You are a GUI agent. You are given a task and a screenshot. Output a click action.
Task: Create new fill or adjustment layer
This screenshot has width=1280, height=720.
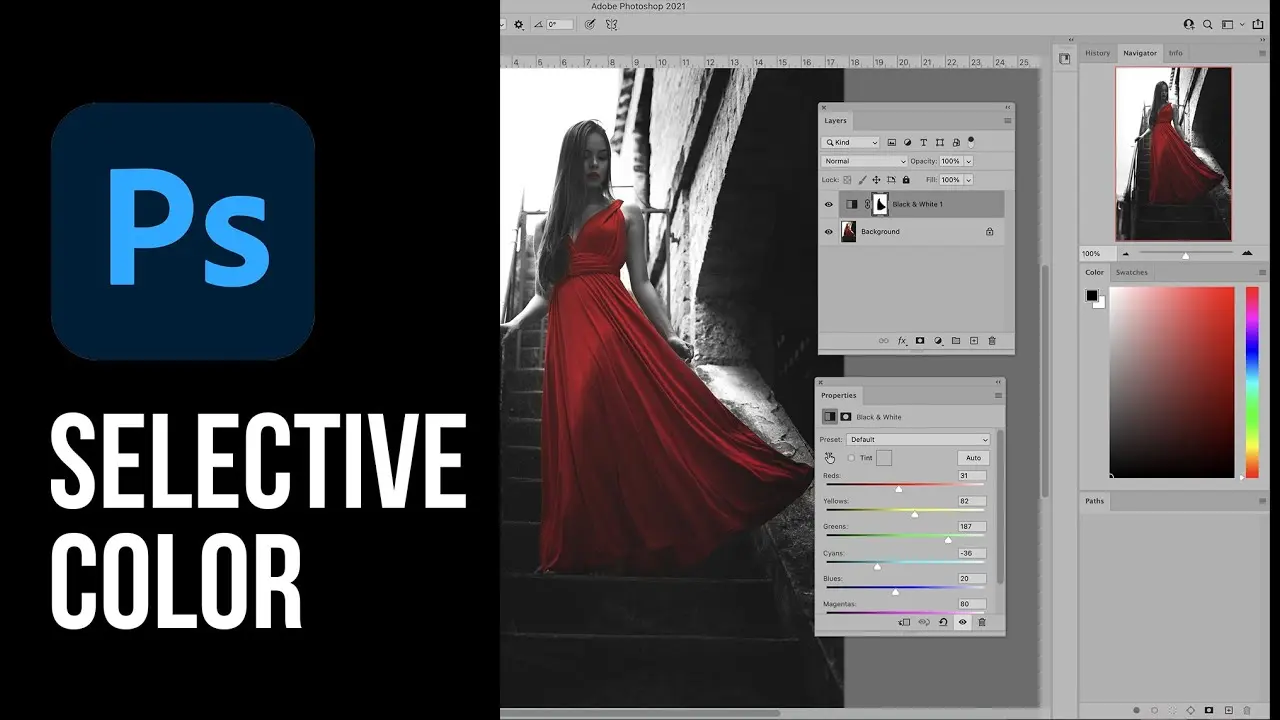[x=938, y=341]
